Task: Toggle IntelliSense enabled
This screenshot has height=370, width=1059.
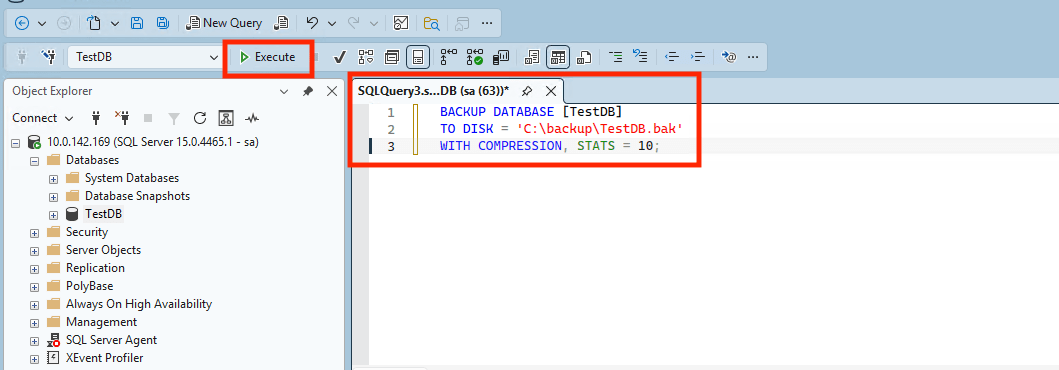Action: click(x=418, y=57)
